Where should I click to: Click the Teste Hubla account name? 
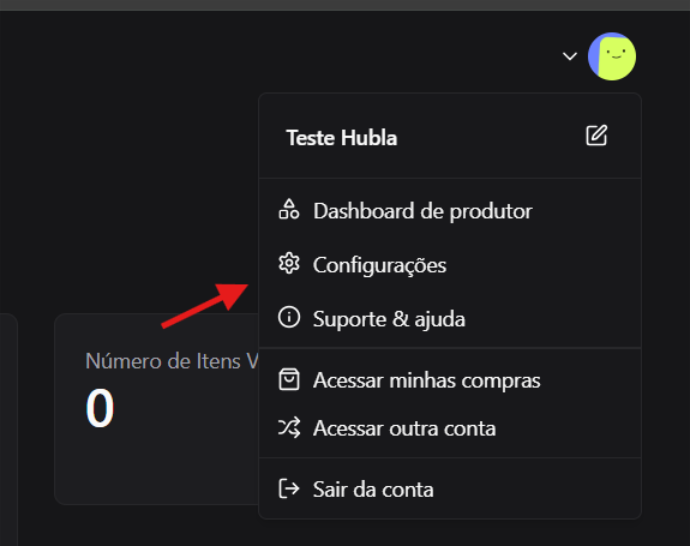coord(342,138)
